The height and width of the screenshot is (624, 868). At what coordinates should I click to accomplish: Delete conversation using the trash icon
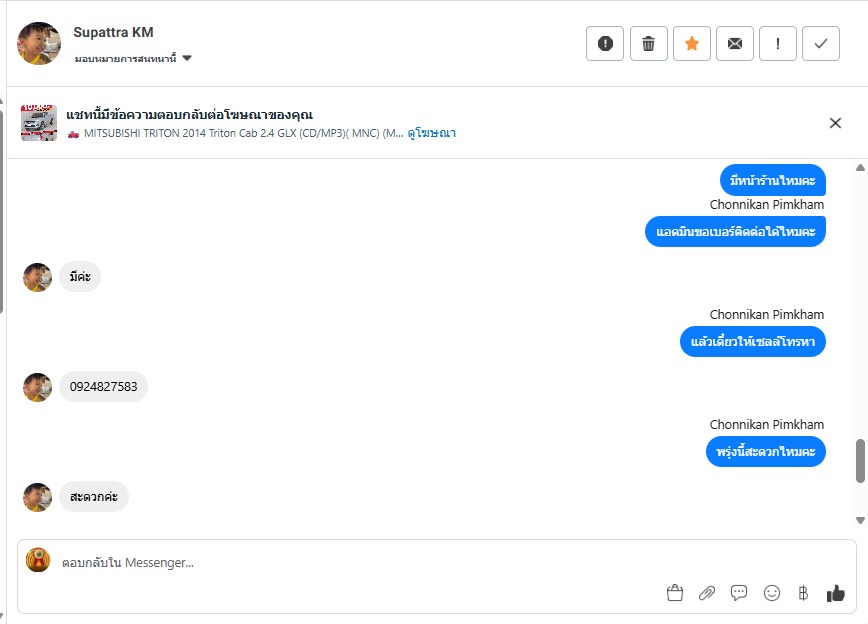click(648, 44)
